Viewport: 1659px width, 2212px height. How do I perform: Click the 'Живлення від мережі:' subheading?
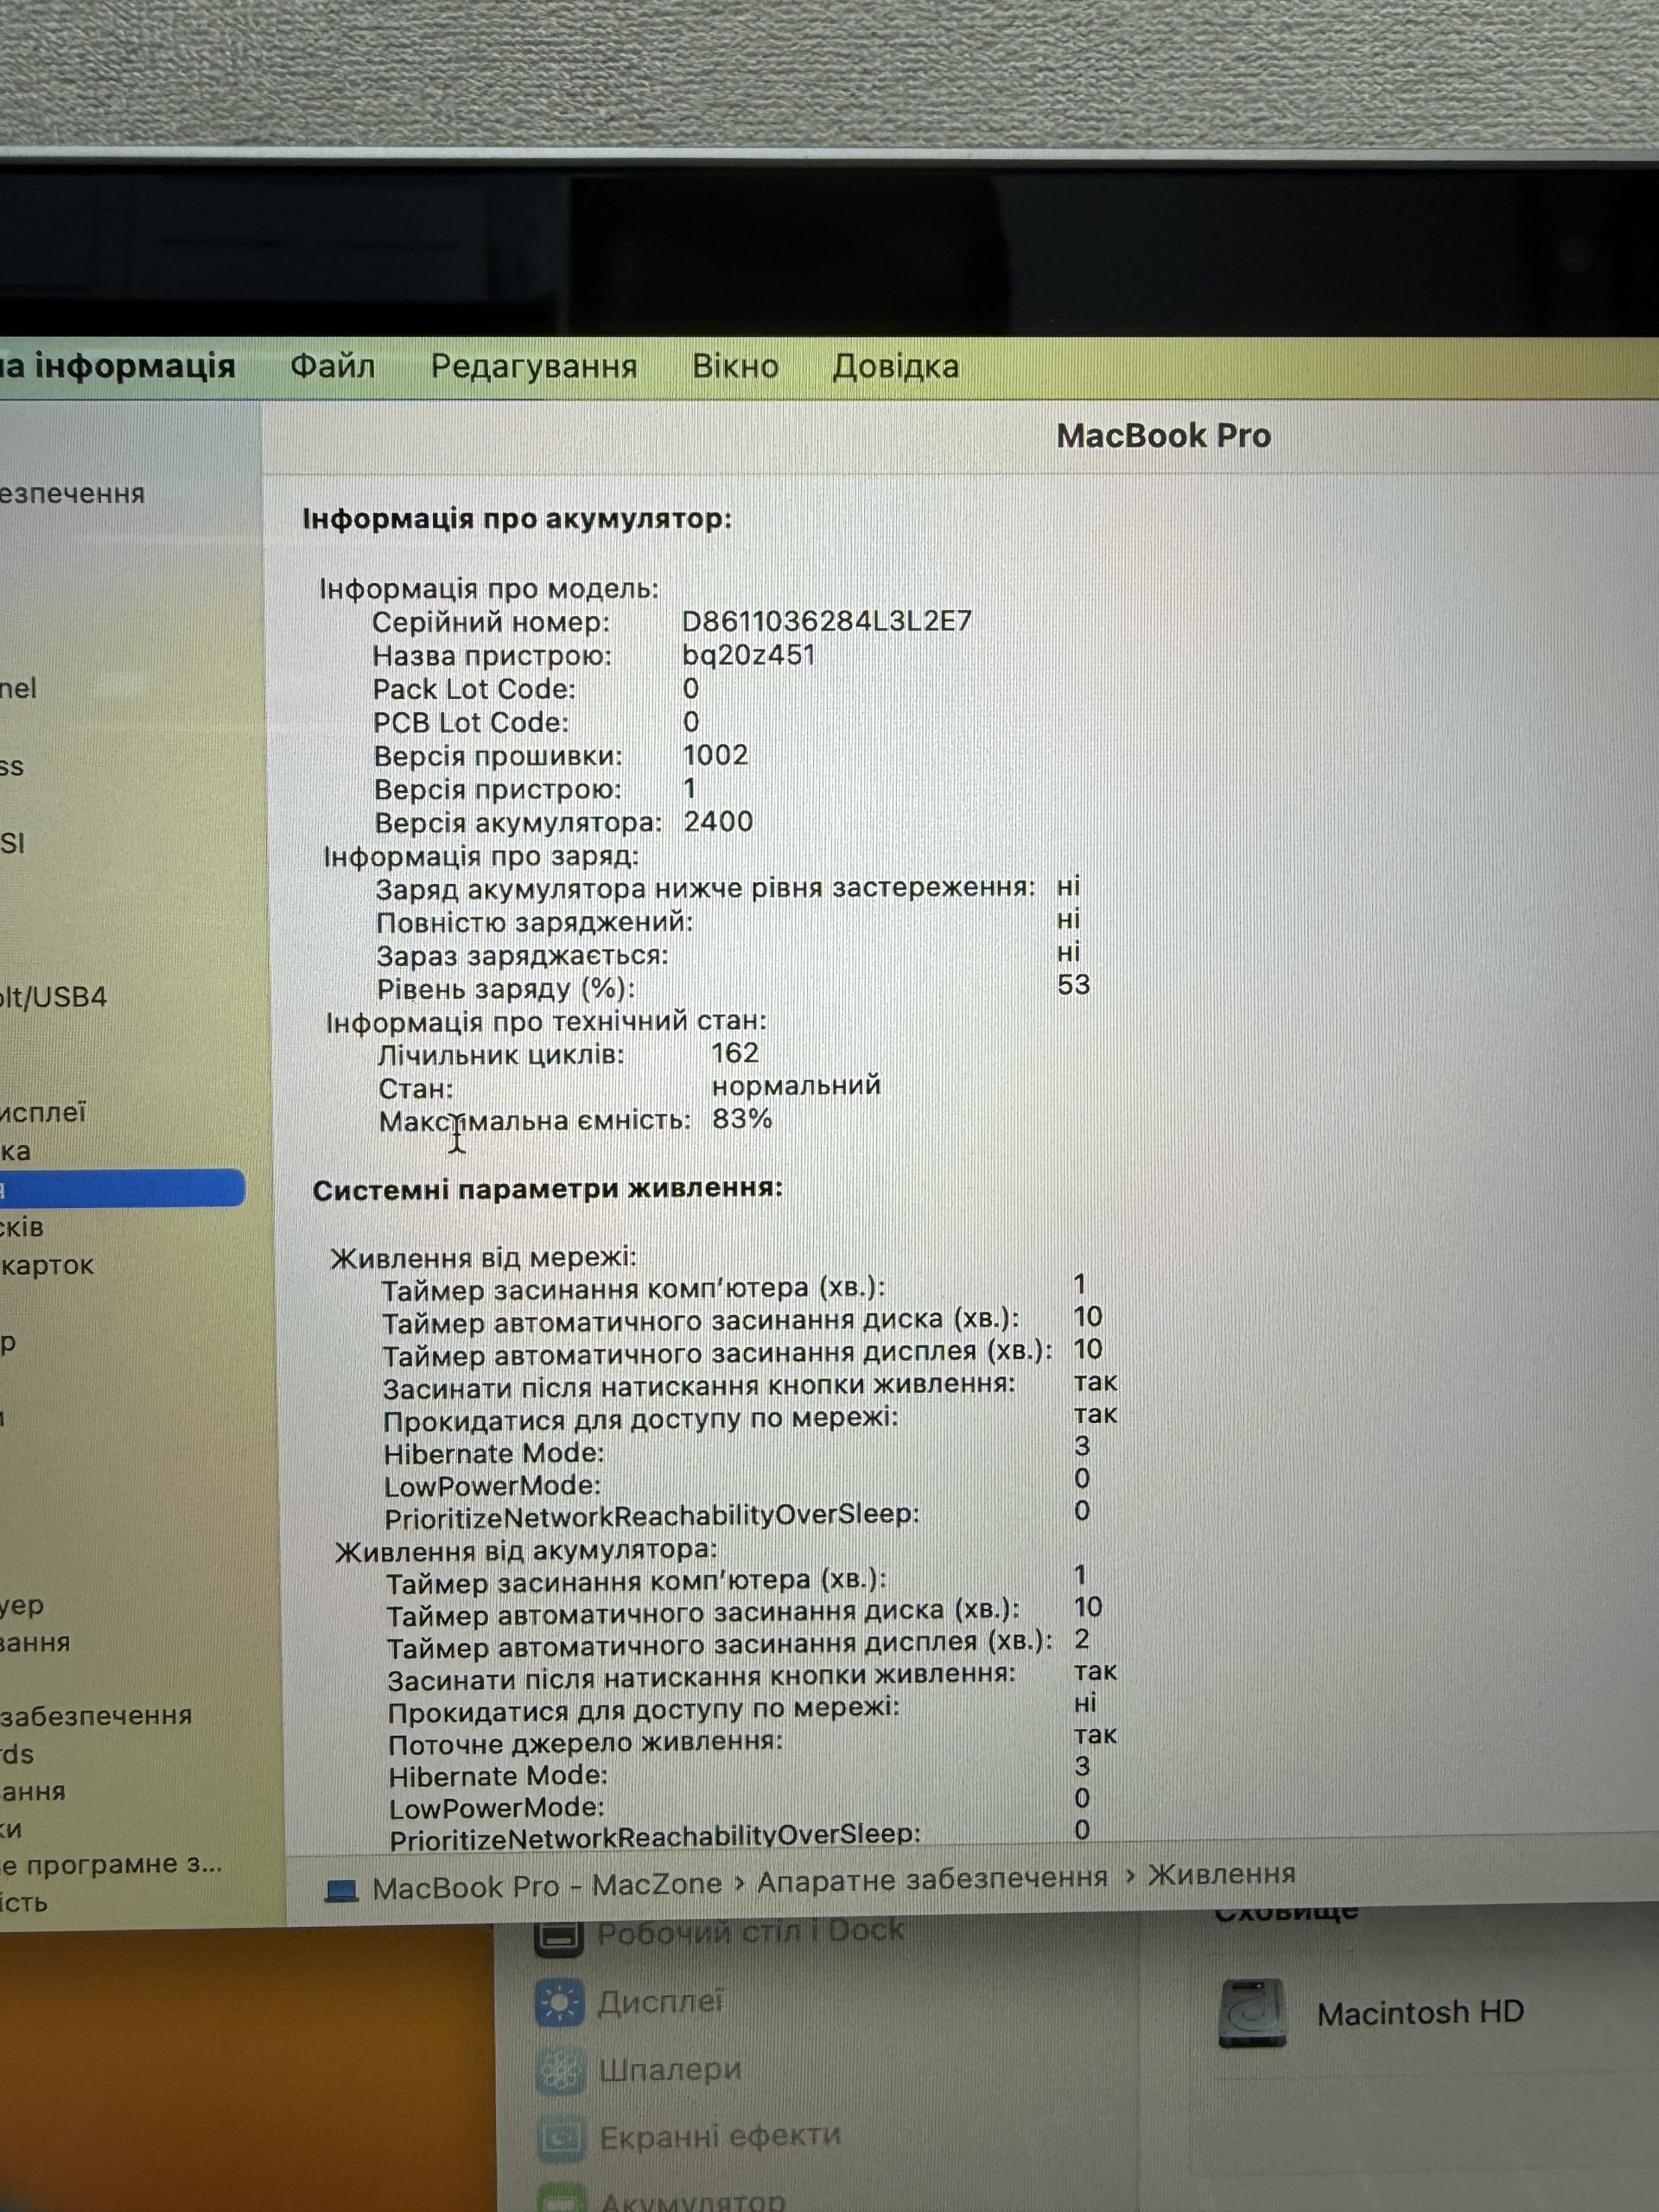(x=483, y=1257)
